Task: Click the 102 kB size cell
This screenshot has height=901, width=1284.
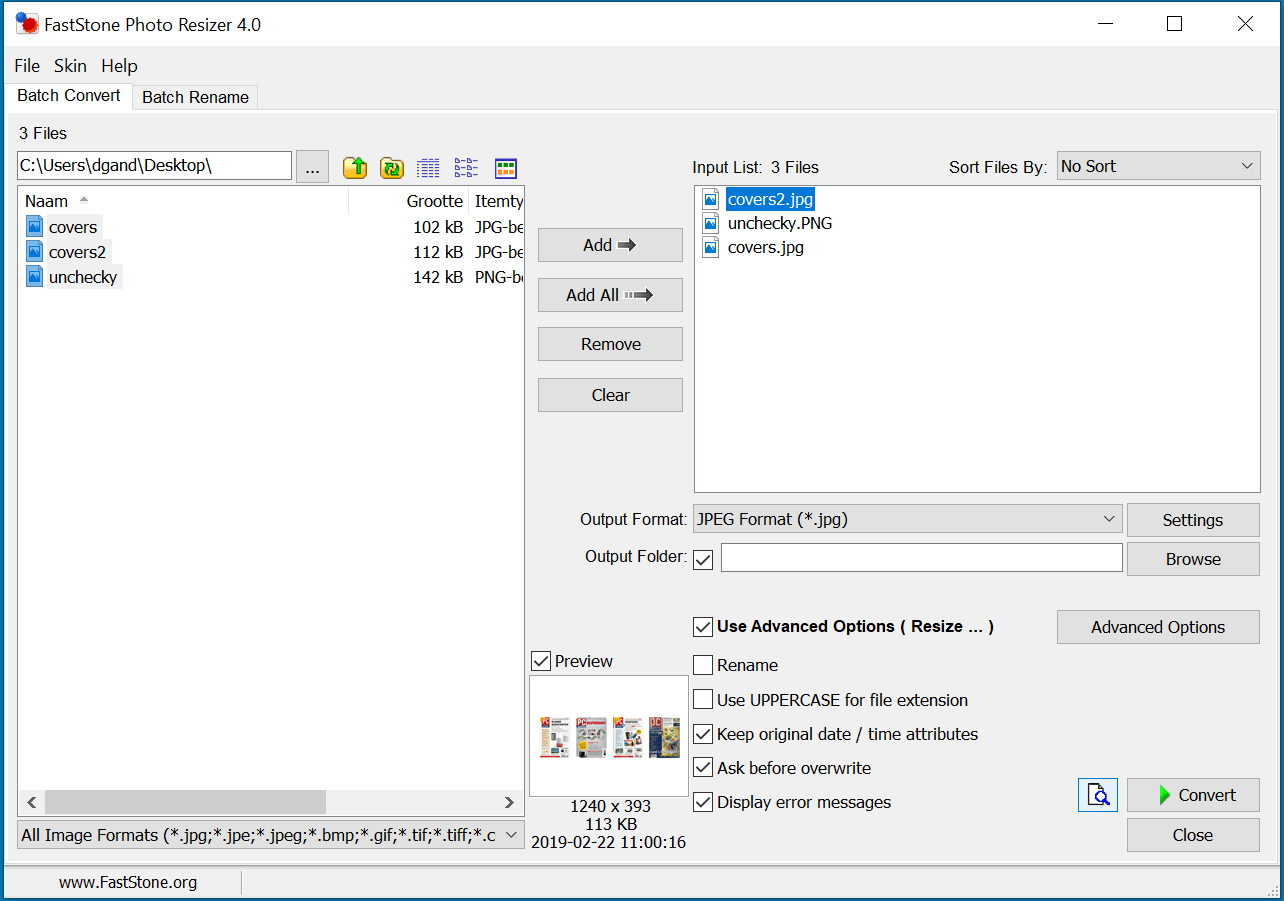Action: coord(438,227)
